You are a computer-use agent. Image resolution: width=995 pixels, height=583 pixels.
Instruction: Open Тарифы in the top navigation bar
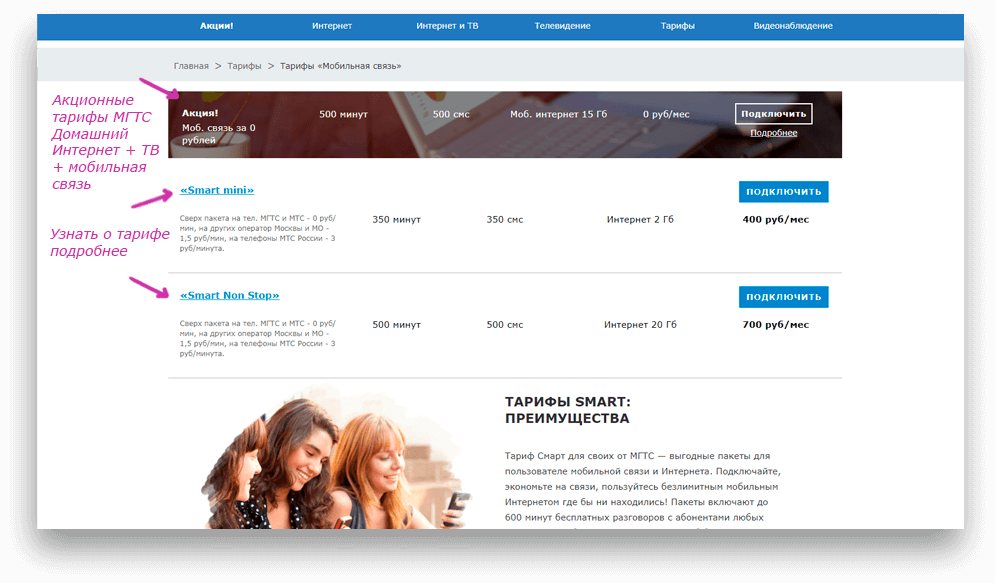click(x=677, y=26)
